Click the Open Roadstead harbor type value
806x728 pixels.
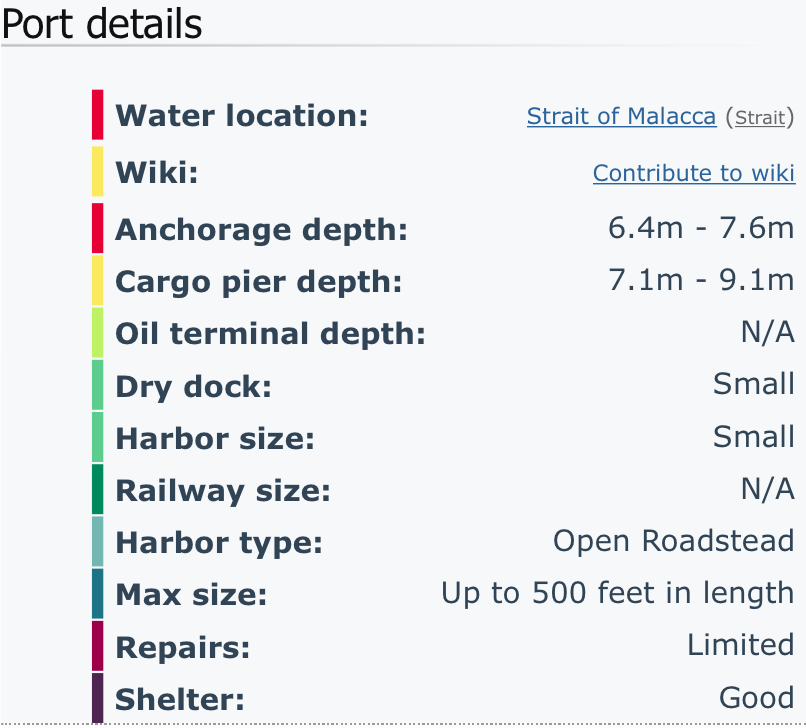point(674,541)
